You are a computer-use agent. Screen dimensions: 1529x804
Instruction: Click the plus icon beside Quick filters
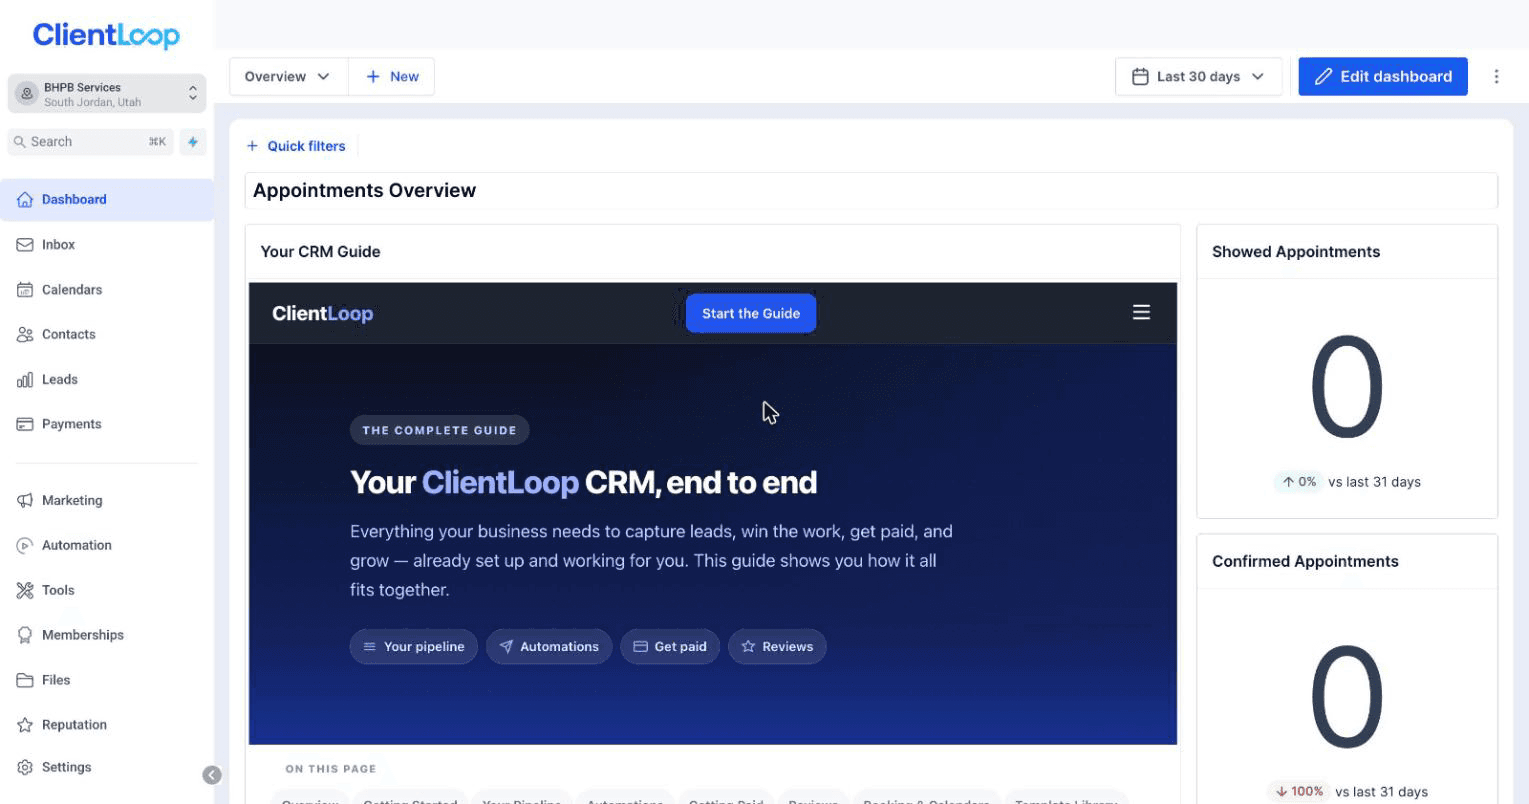252,146
